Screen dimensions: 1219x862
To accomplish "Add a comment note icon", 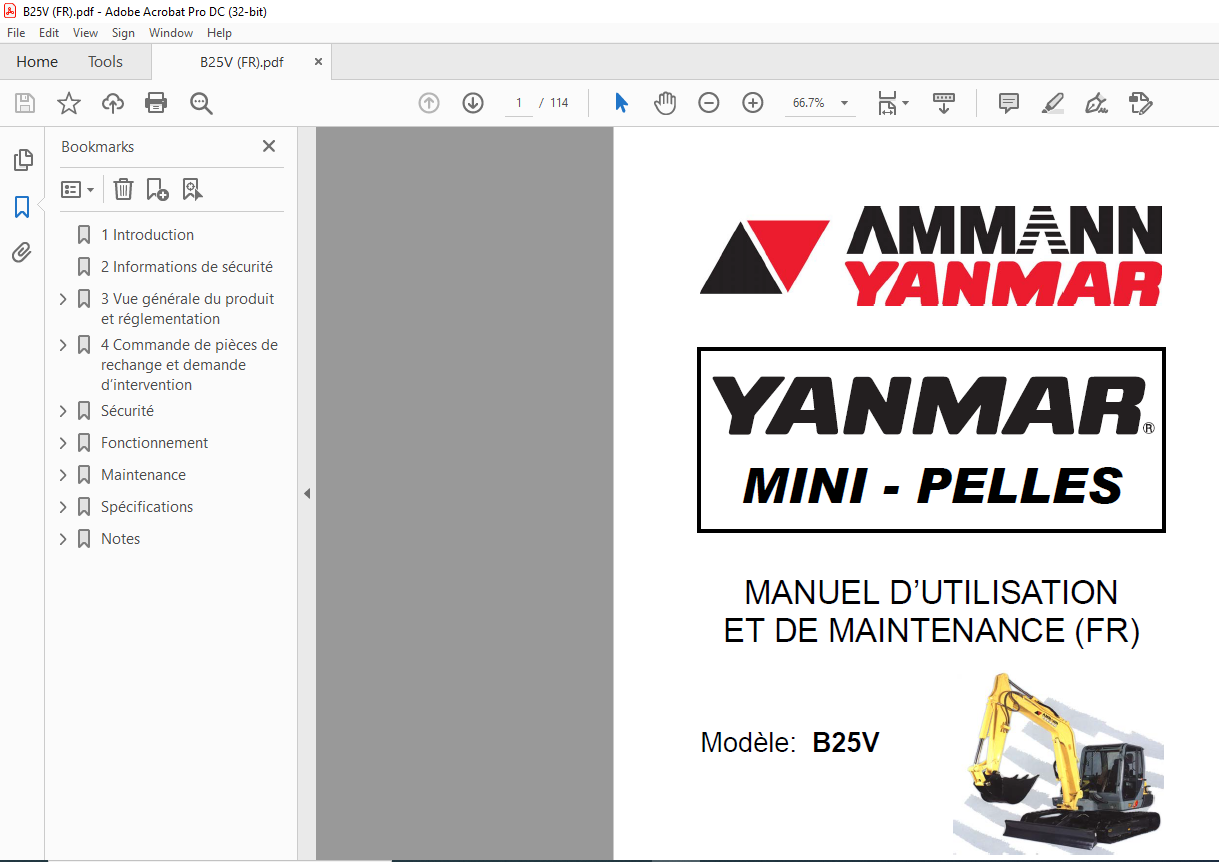I will point(1009,103).
